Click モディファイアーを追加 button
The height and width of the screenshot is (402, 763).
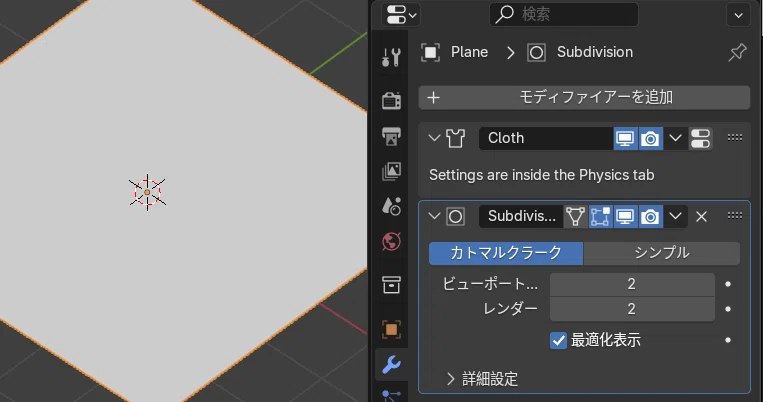coord(584,97)
